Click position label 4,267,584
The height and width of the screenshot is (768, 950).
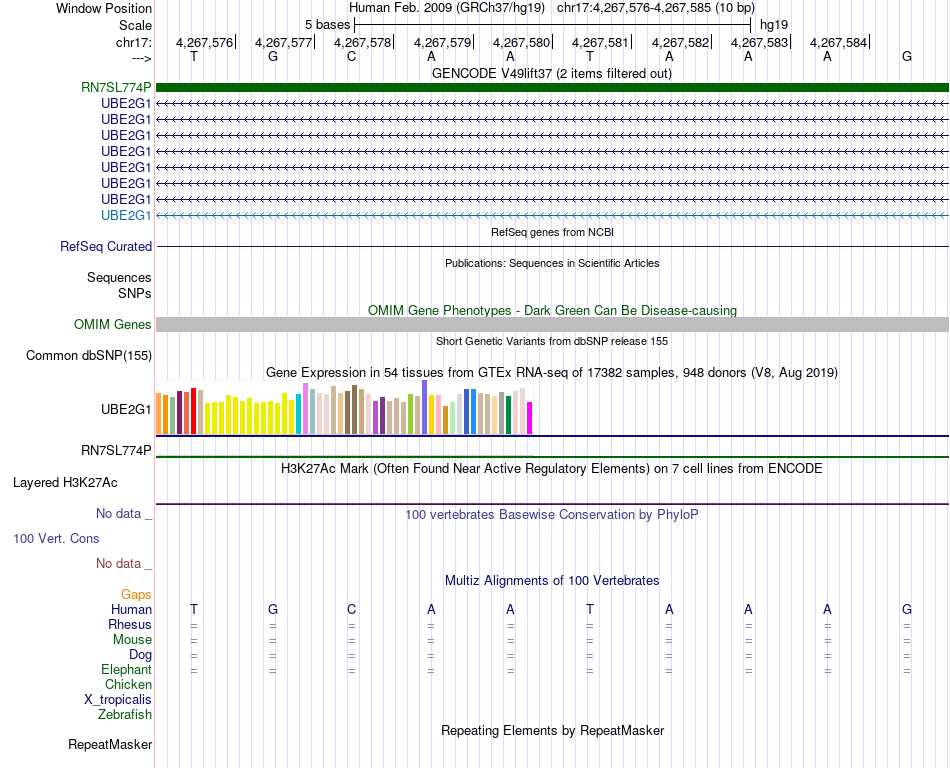839,42
